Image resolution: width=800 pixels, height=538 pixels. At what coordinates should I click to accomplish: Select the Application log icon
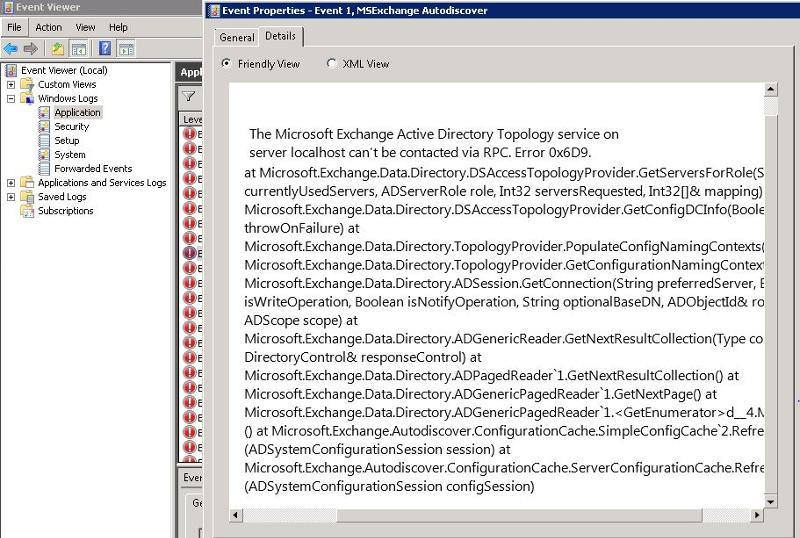pyautogui.click(x=44, y=112)
